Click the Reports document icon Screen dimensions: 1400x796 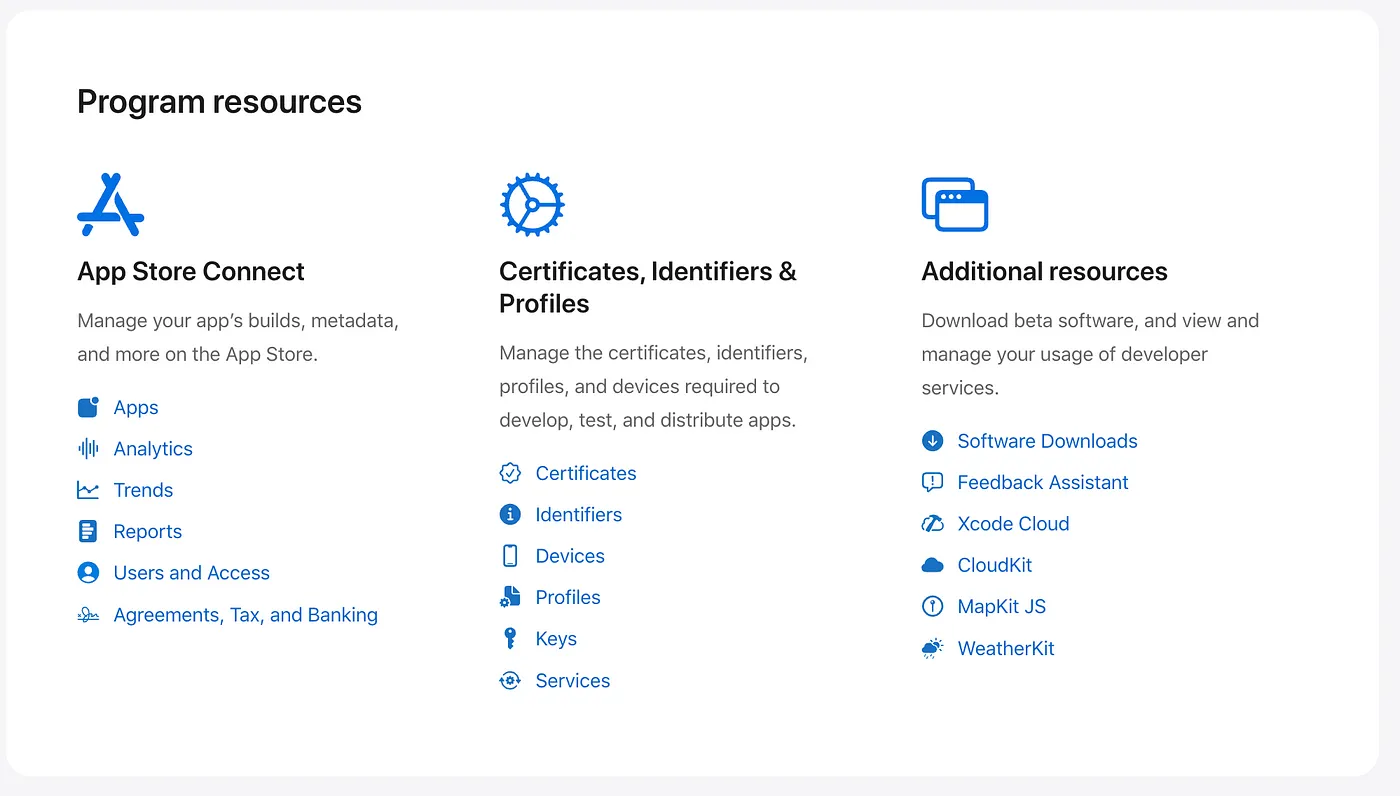point(88,531)
